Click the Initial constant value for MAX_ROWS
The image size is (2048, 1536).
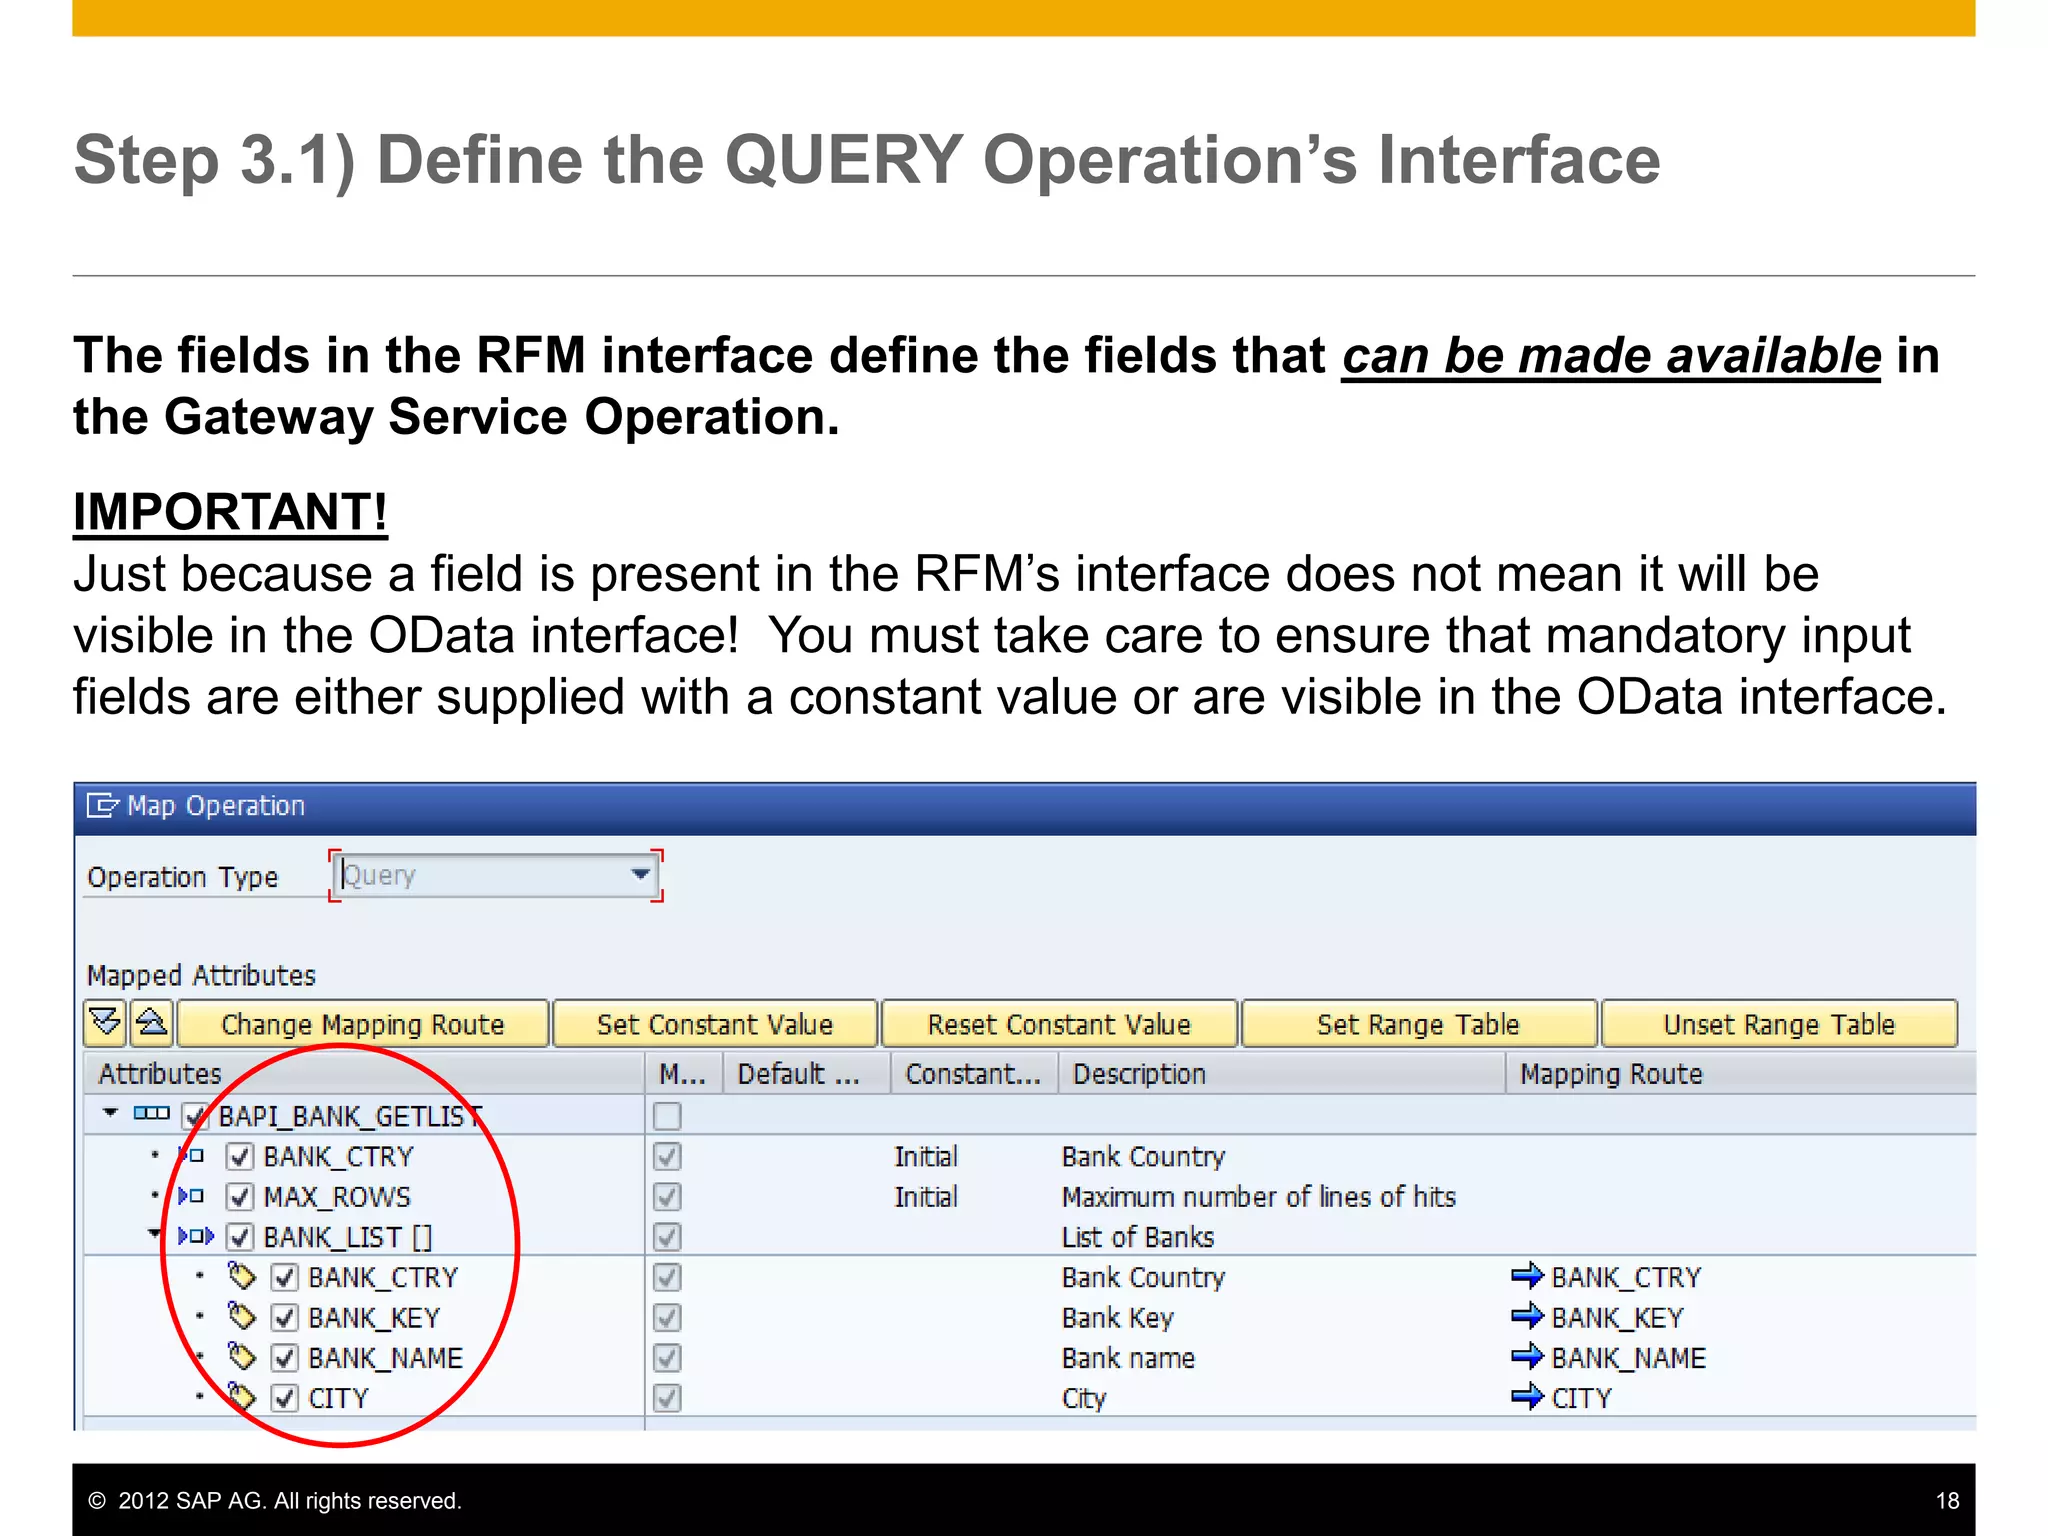[x=925, y=1197]
